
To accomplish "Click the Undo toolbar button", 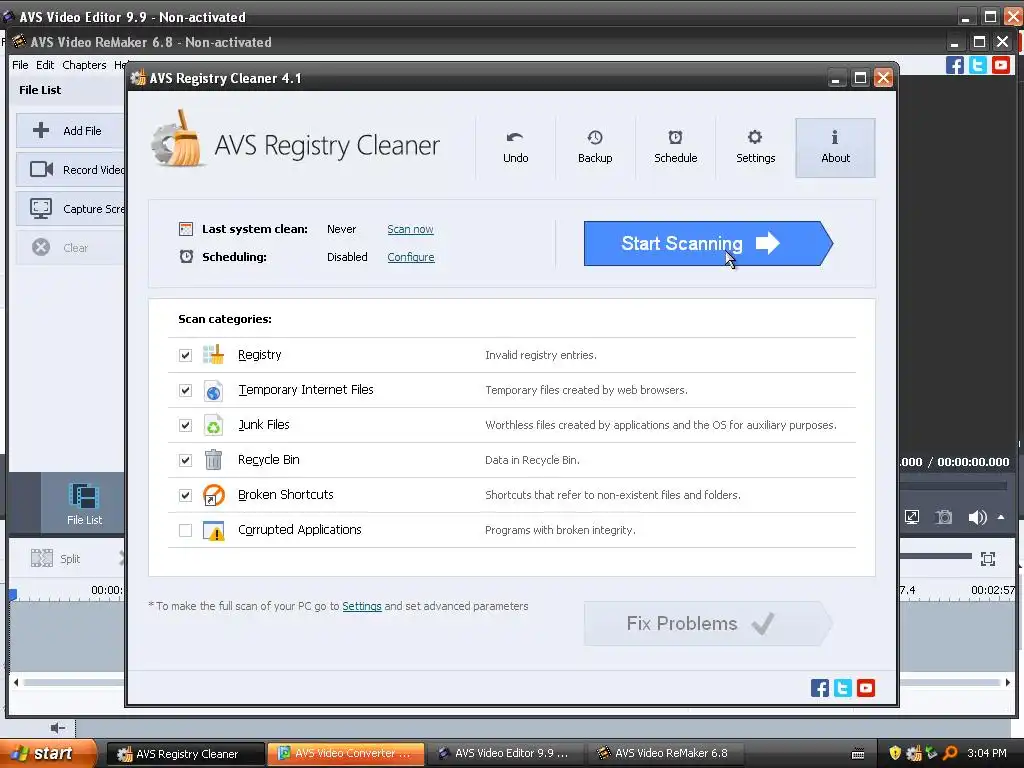I will 515,148.
